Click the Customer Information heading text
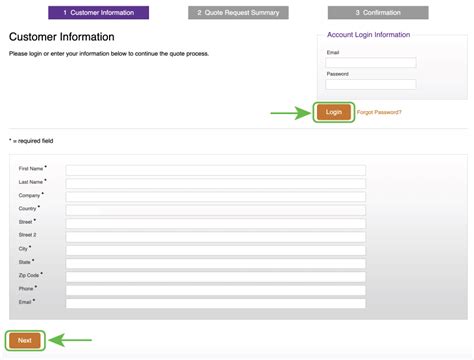474x360 pixels. pyautogui.click(x=62, y=37)
